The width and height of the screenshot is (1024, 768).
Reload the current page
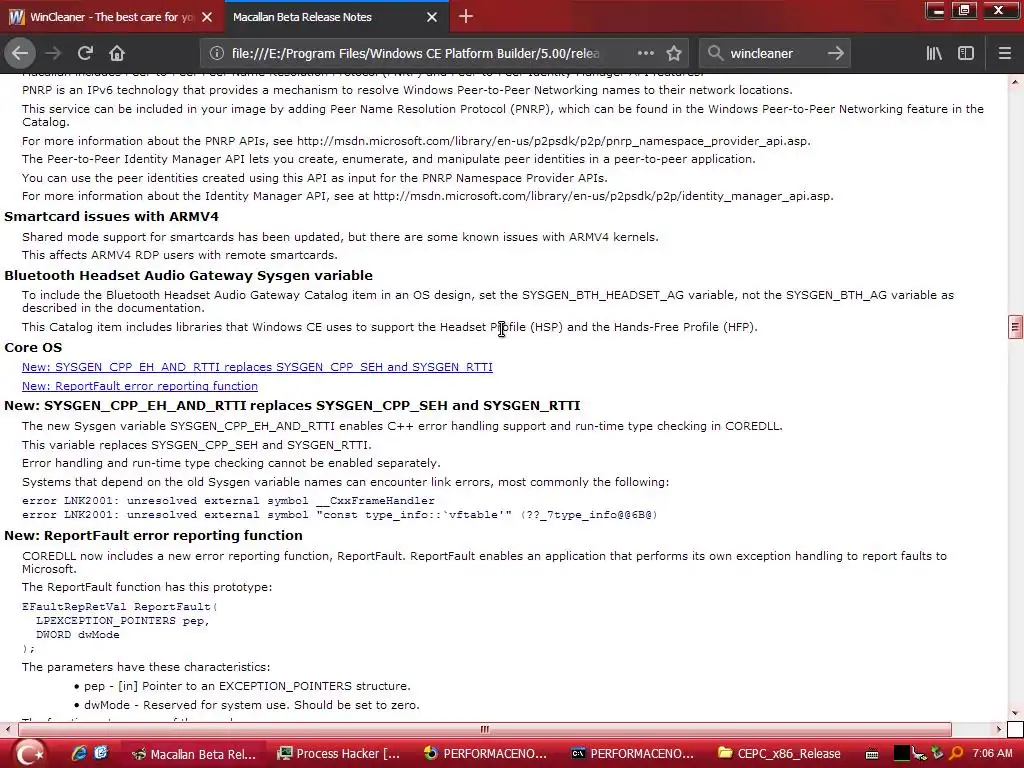pyautogui.click(x=85, y=54)
